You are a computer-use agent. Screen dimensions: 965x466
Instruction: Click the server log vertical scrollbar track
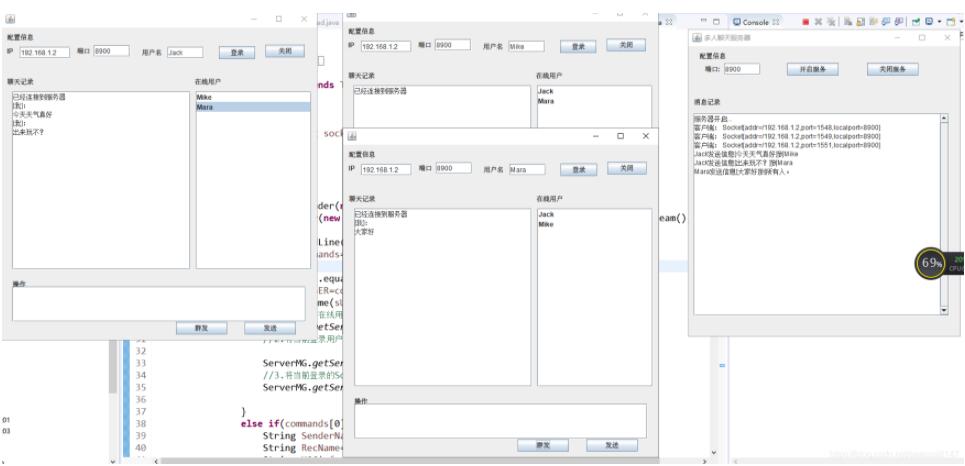point(945,214)
